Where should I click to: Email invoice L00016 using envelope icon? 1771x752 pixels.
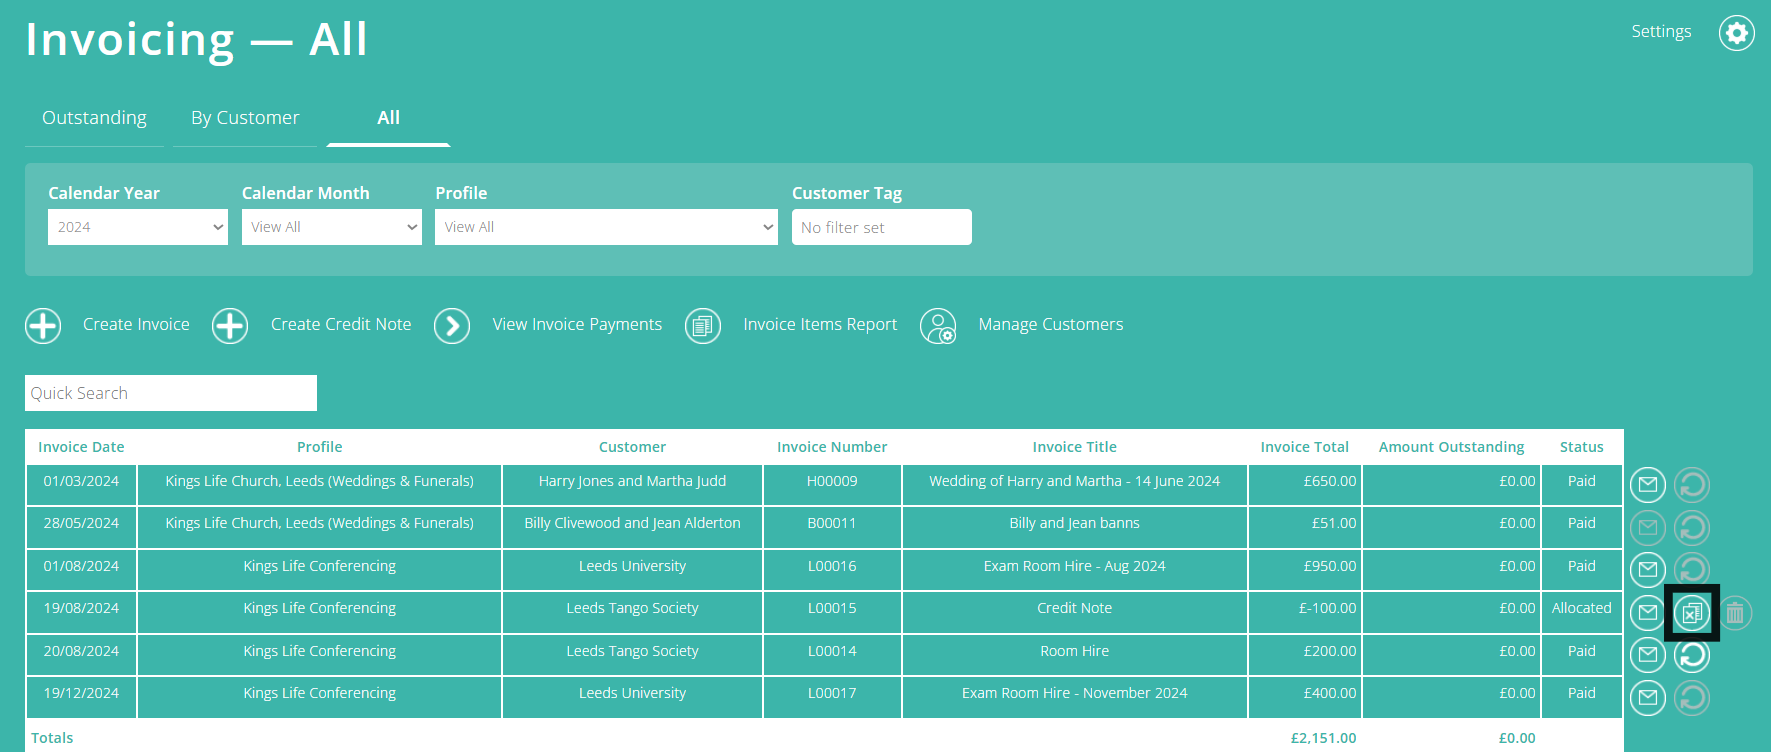click(1648, 570)
